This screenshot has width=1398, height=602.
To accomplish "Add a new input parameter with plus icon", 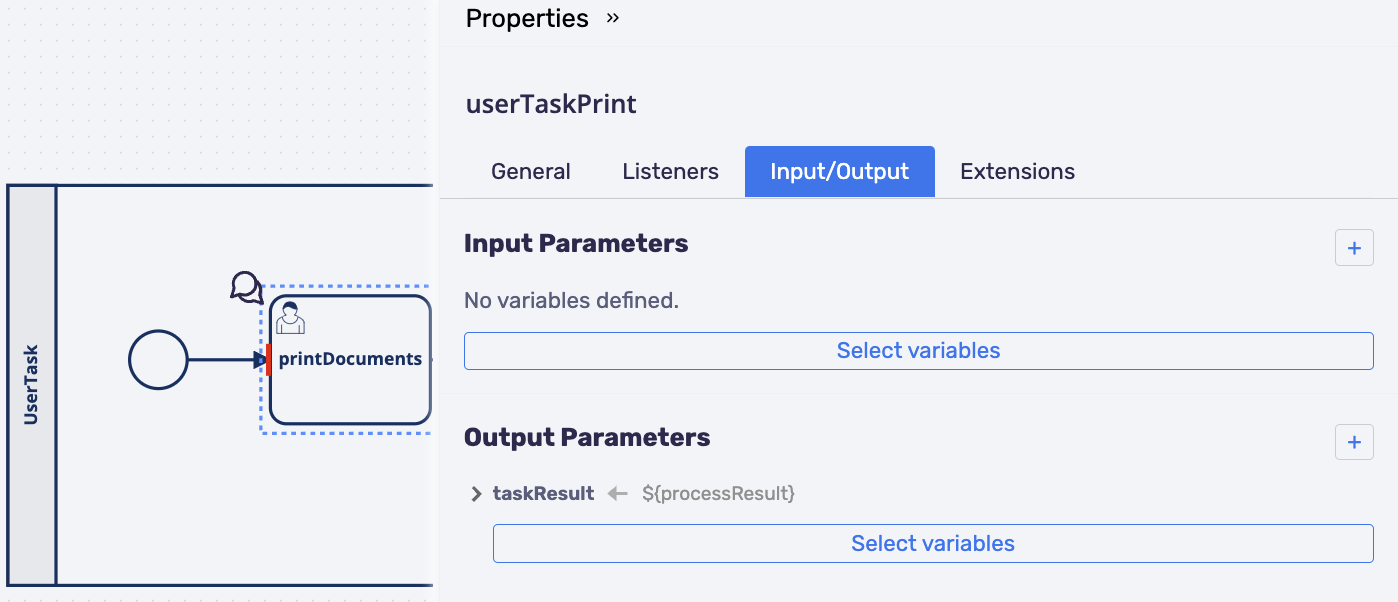I will (1354, 248).
